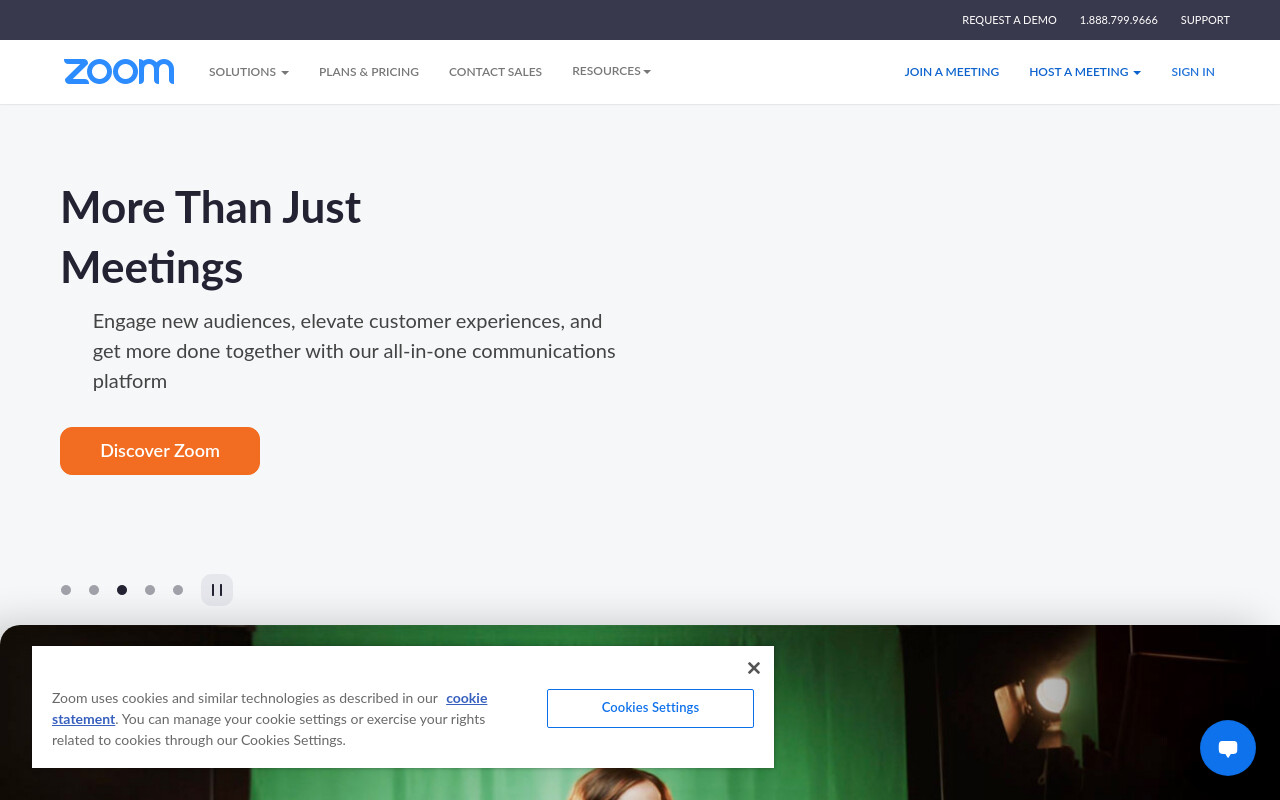Open the Contact Sales page
This screenshot has width=1280, height=800.
[x=495, y=72]
